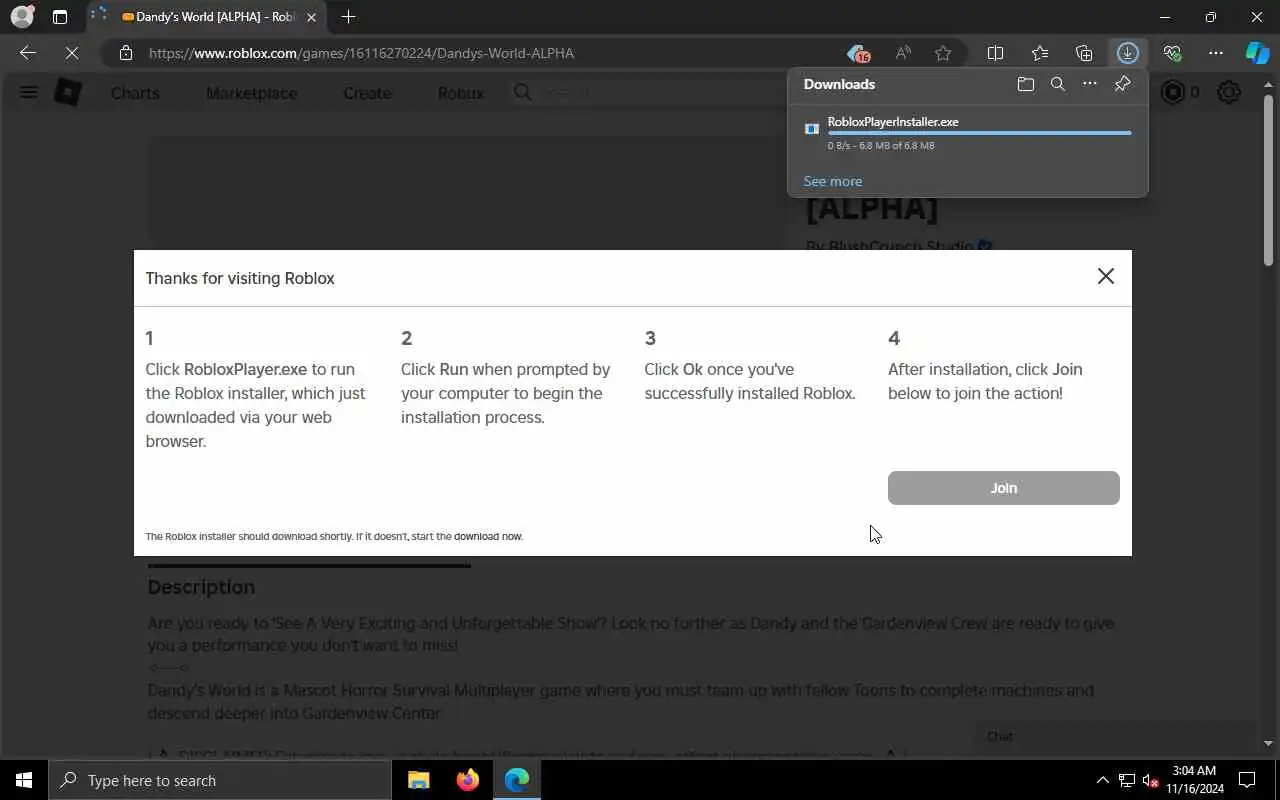Open the Favorites list icon
Image resolution: width=1280 pixels, height=800 pixels.
[x=1040, y=53]
